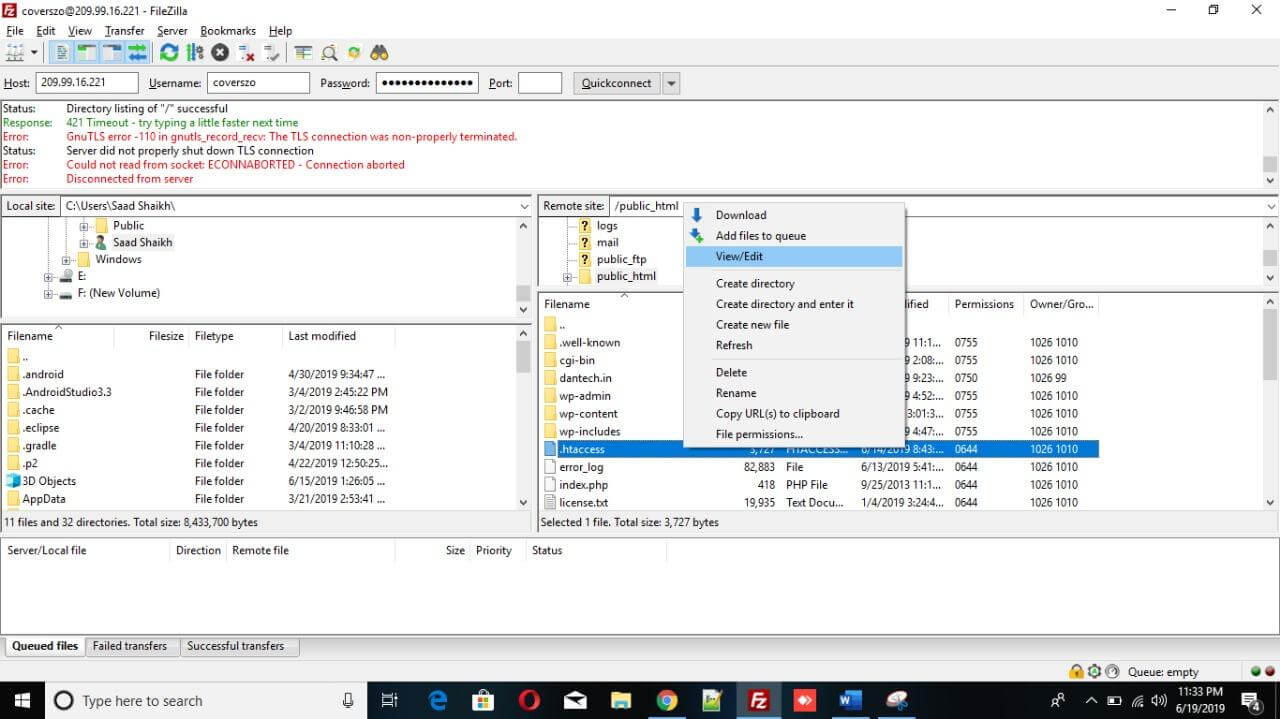Expand the Saad Shaikh folder node
Viewport: 1280px width, 719px height.
(x=84, y=243)
